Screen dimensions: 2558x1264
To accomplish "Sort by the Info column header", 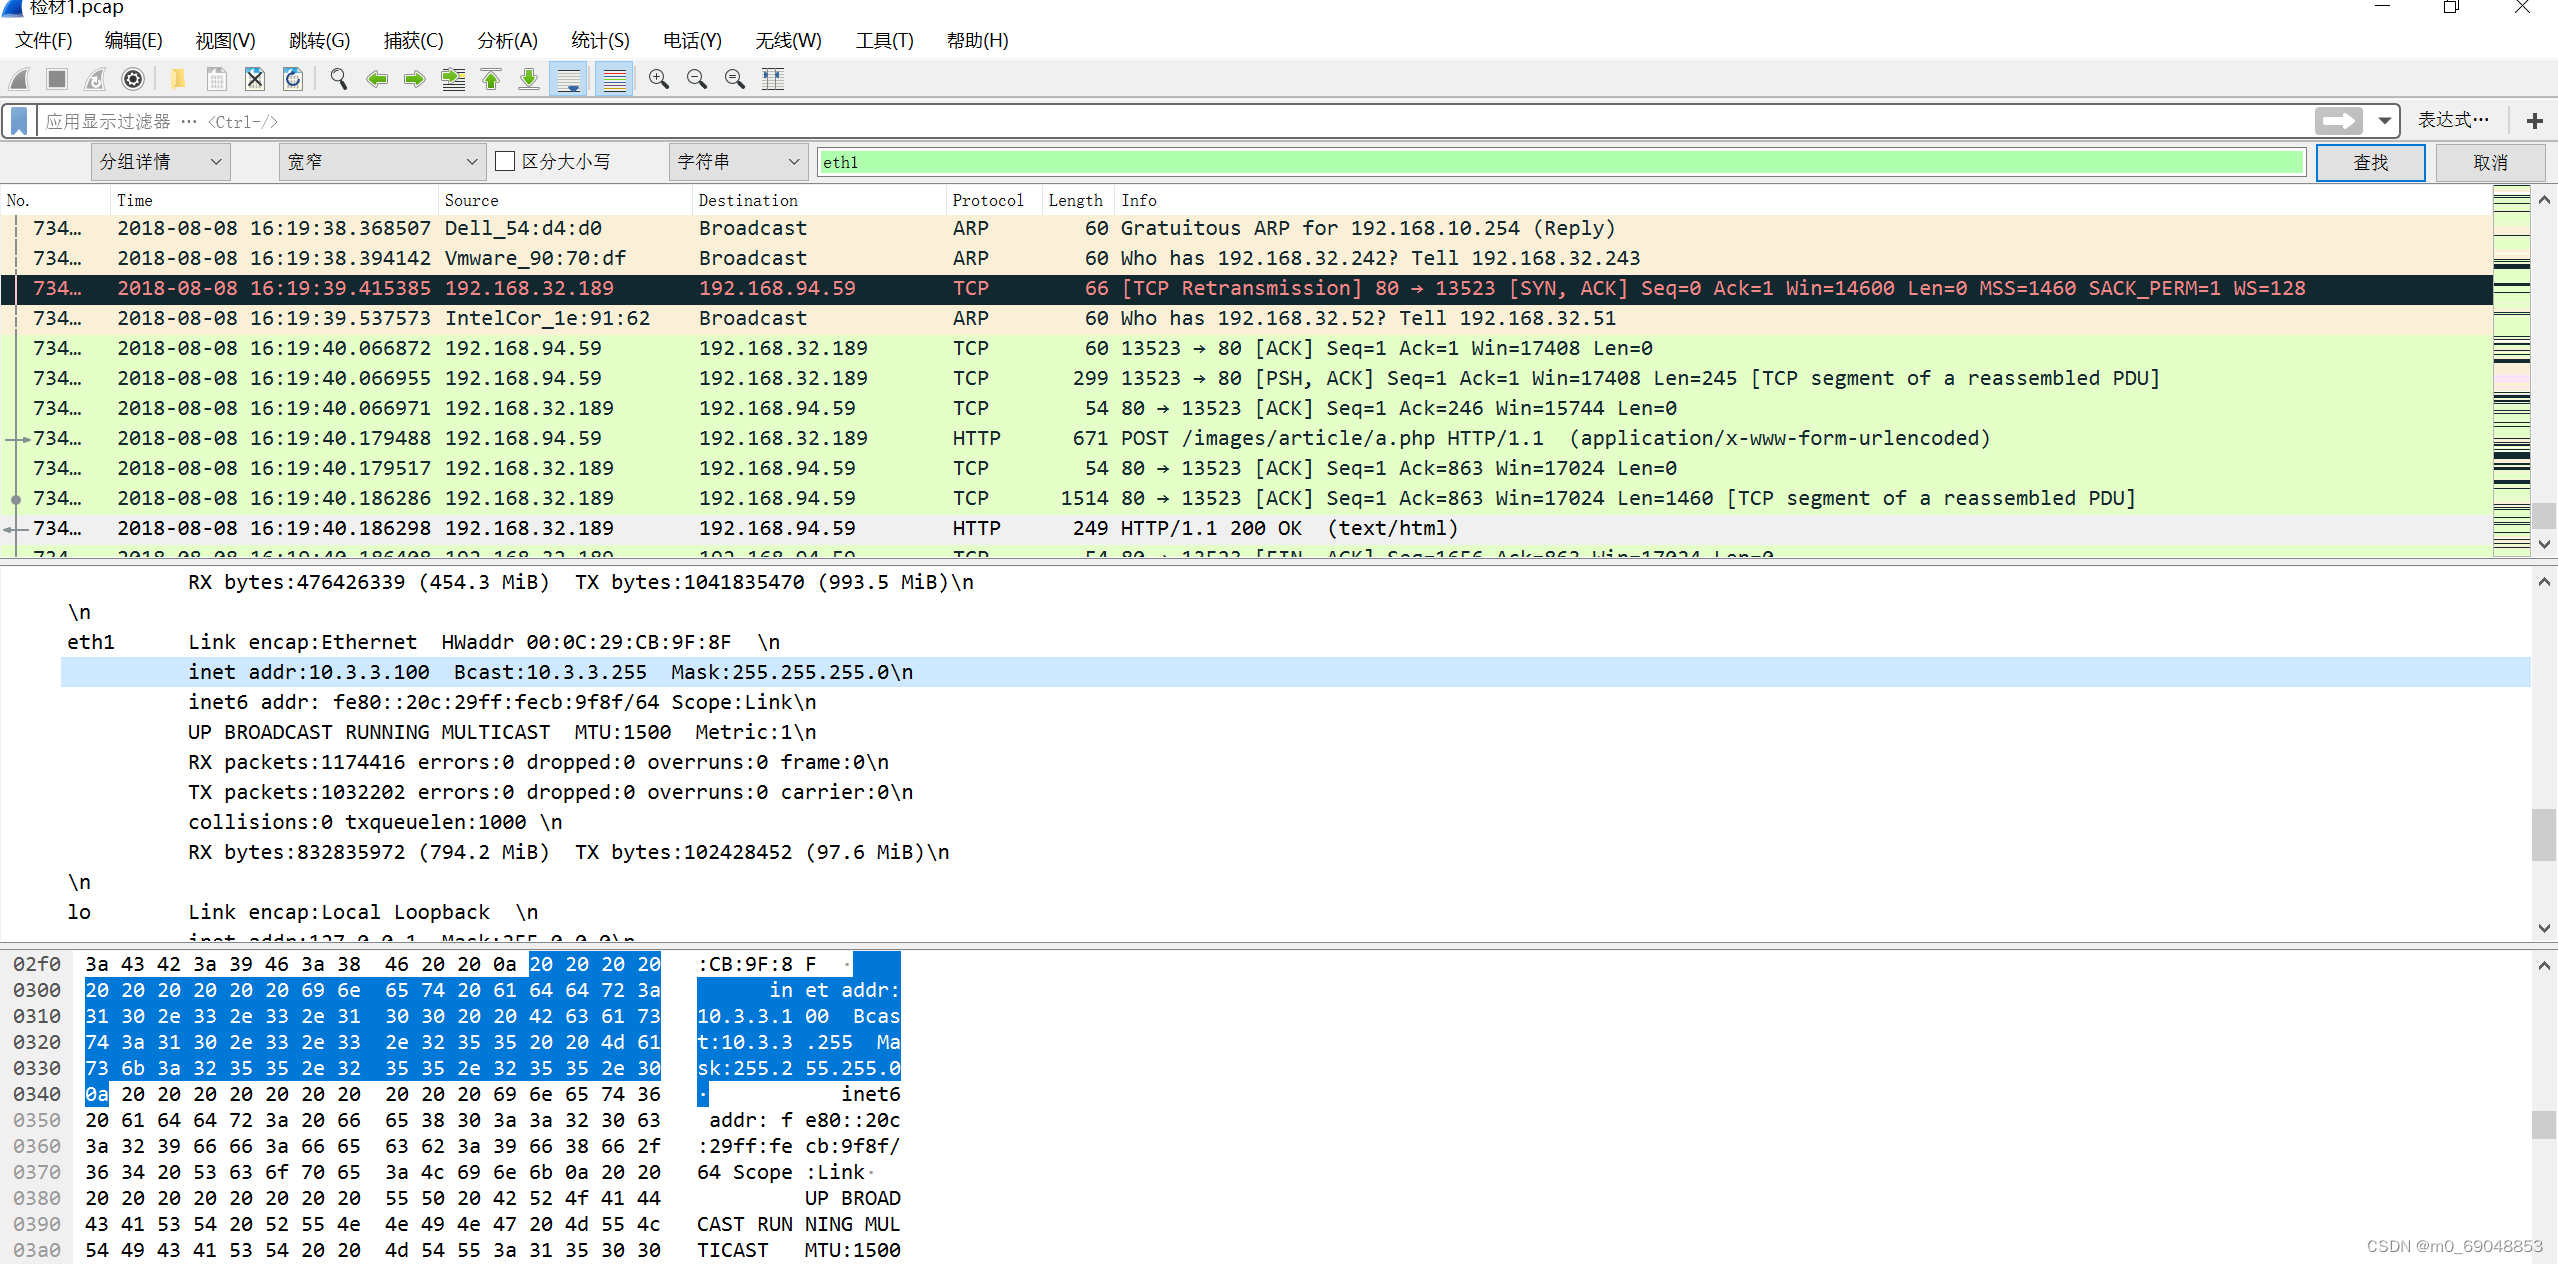I will click(x=1802, y=200).
